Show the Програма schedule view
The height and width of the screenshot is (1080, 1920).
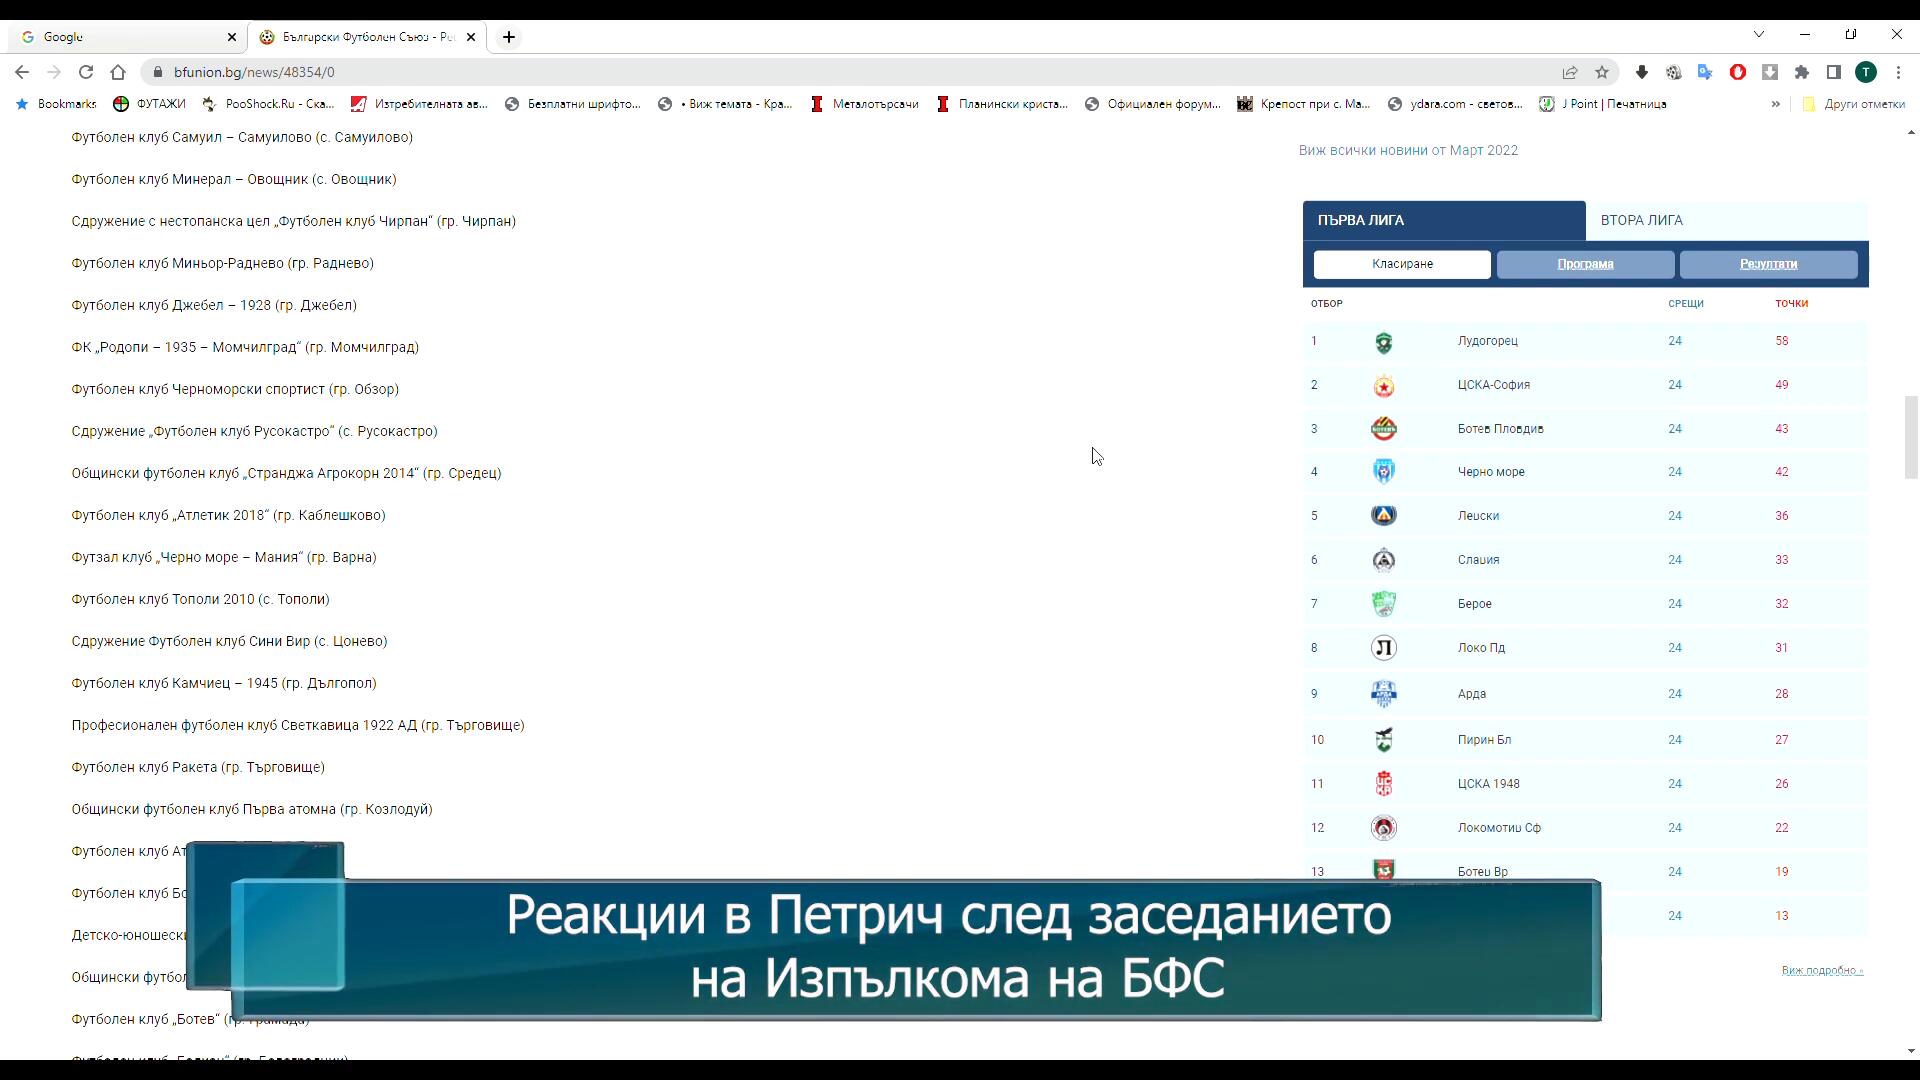point(1585,264)
